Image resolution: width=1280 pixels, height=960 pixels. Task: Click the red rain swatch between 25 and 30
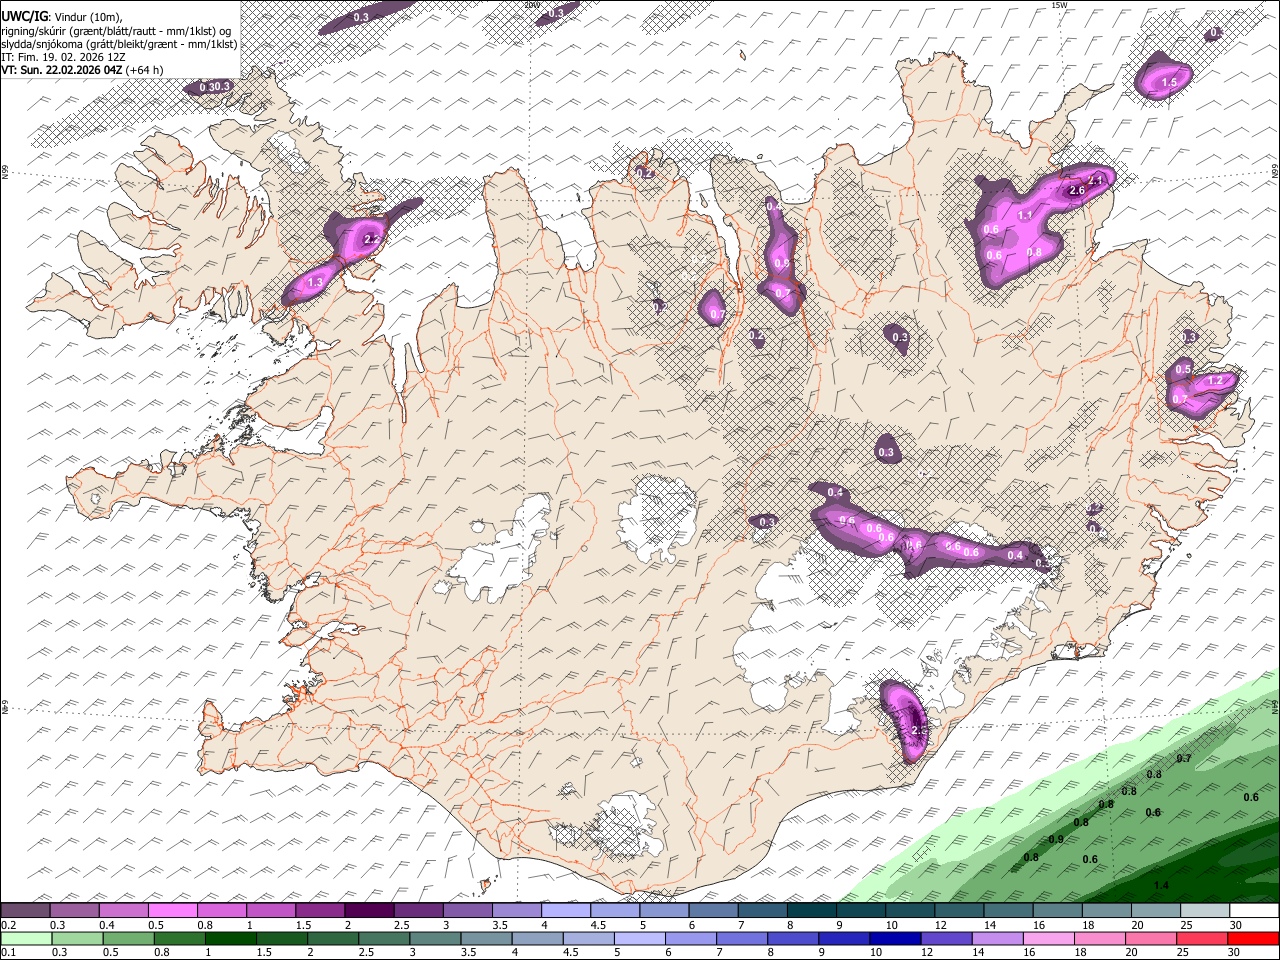tap(1203, 938)
